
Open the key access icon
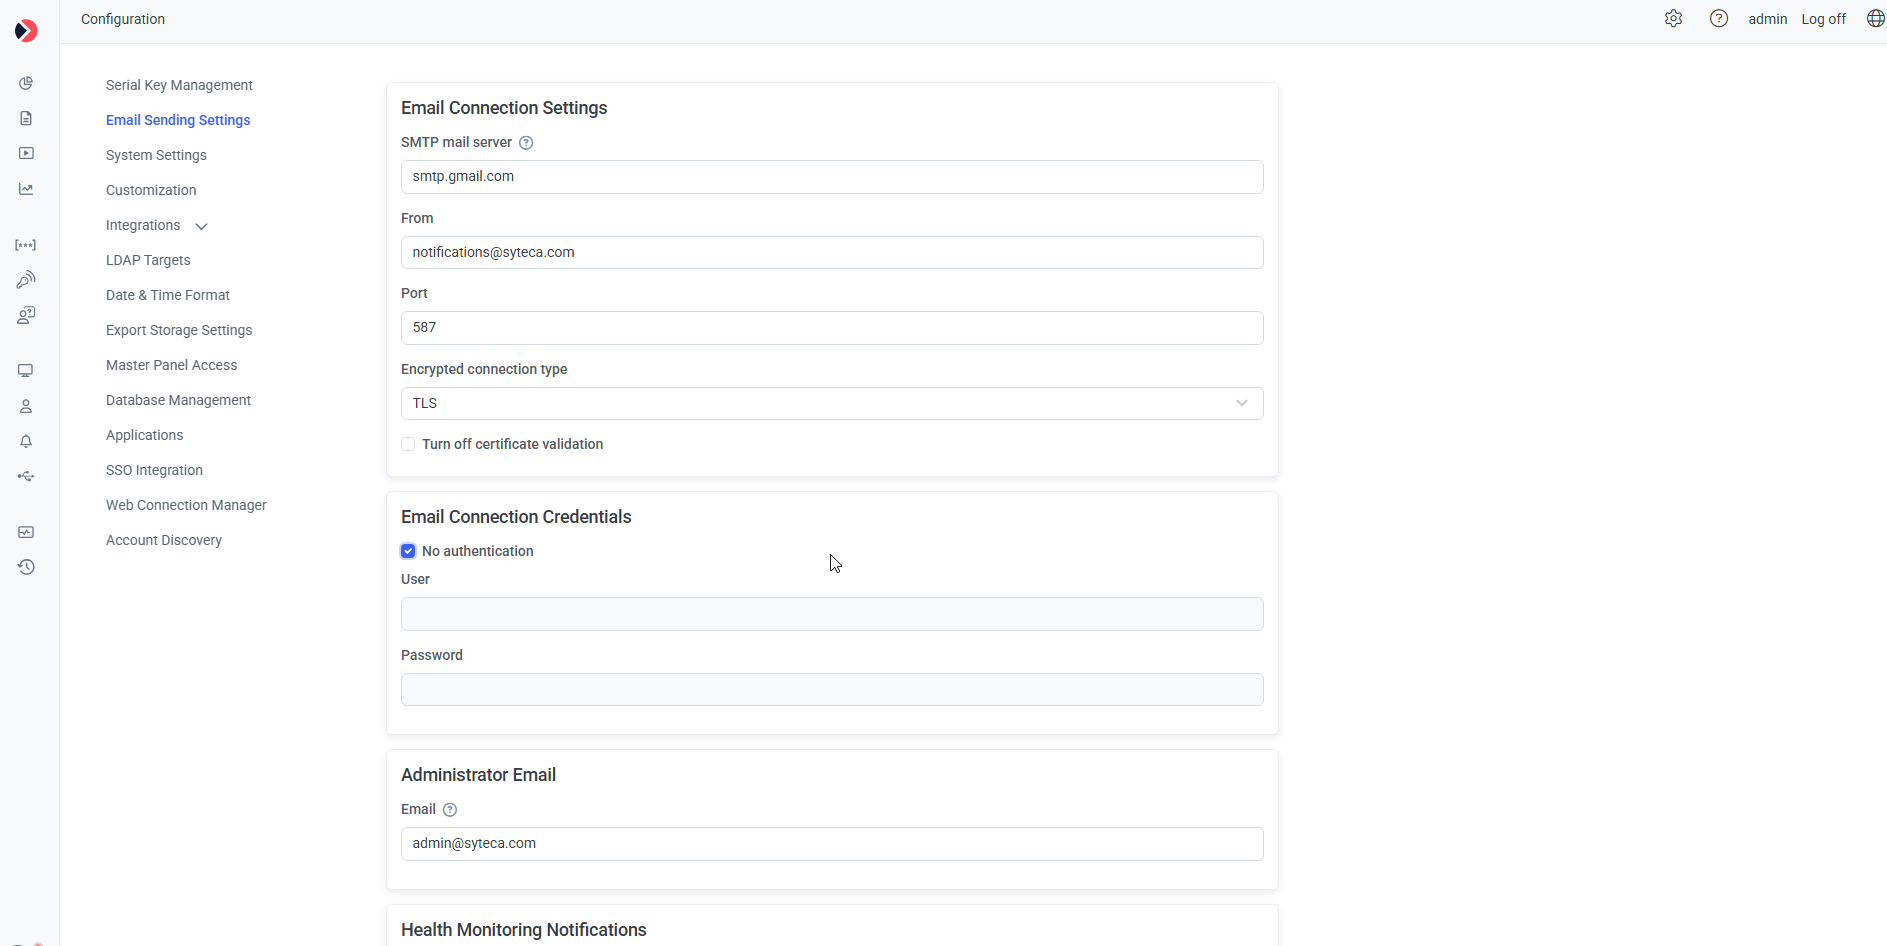tap(26, 280)
